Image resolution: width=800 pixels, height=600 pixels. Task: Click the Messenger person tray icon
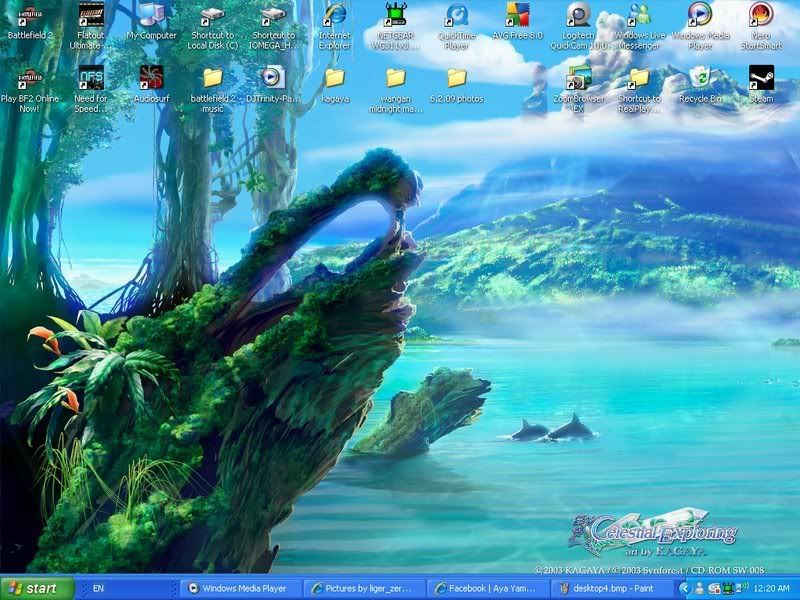[699, 588]
